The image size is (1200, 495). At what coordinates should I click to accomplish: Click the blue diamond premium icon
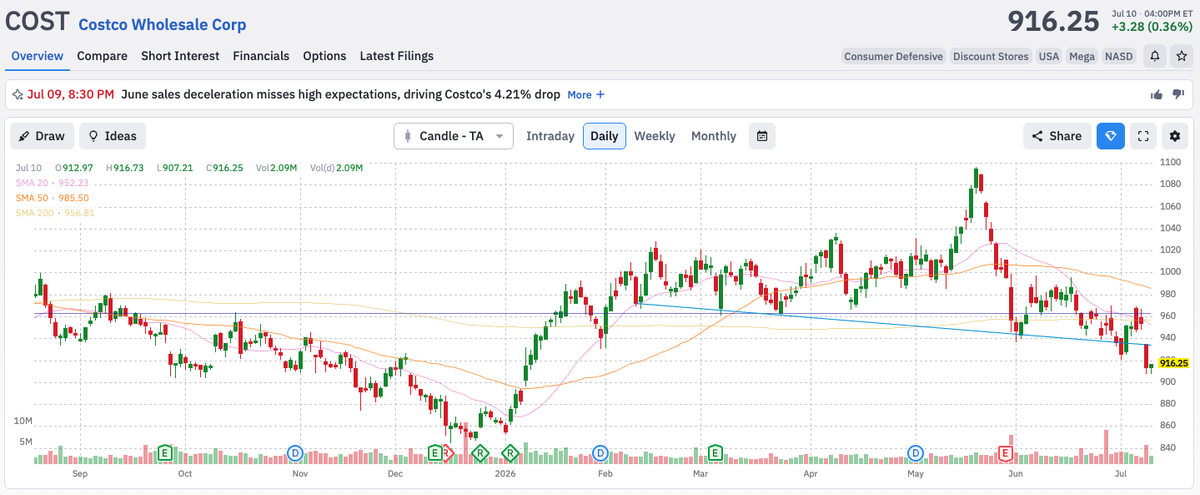pyautogui.click(x=1111, y=136)
